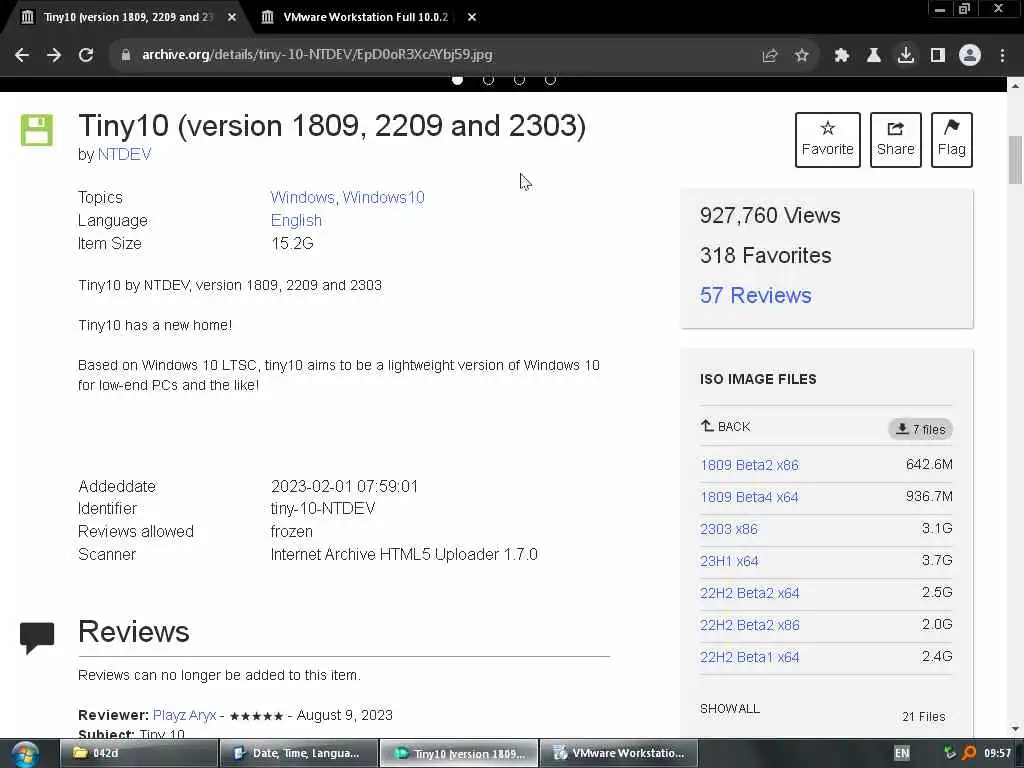1024x768 pixels.
Task: Open 042d folder taskbar item
Action: click(138, 753)
